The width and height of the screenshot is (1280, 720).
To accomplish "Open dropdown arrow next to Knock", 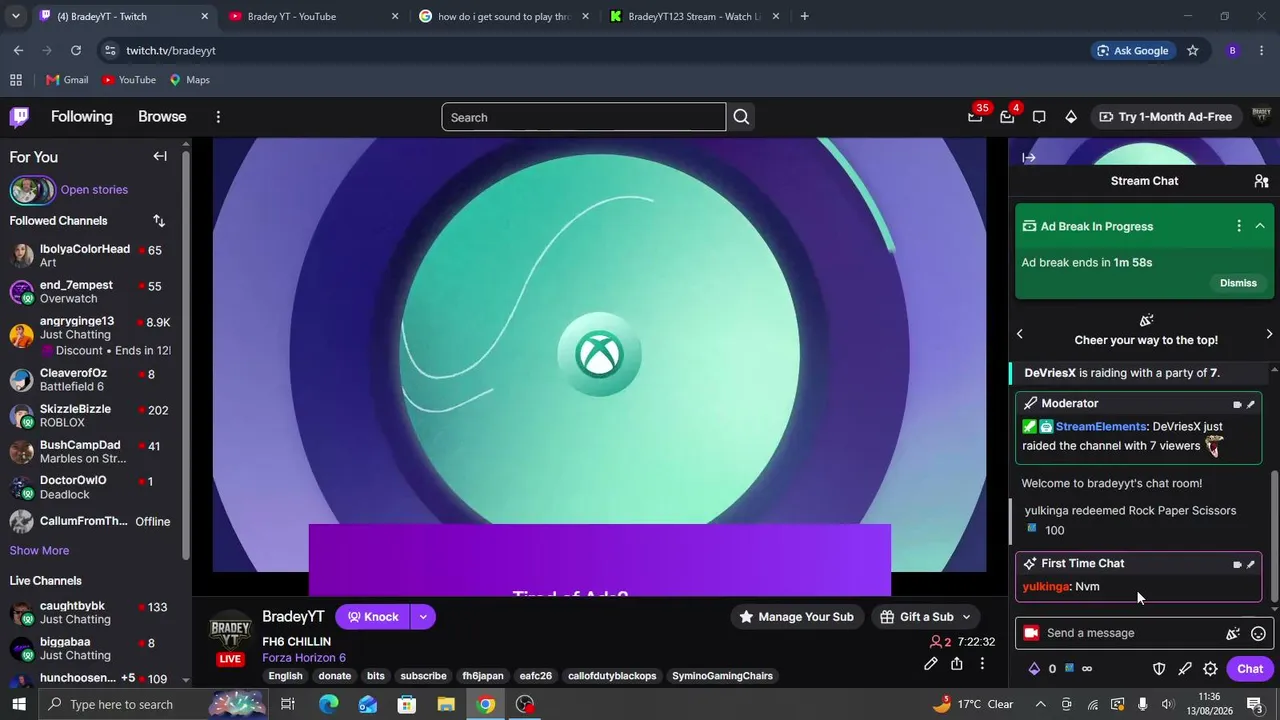I will 423,617.
